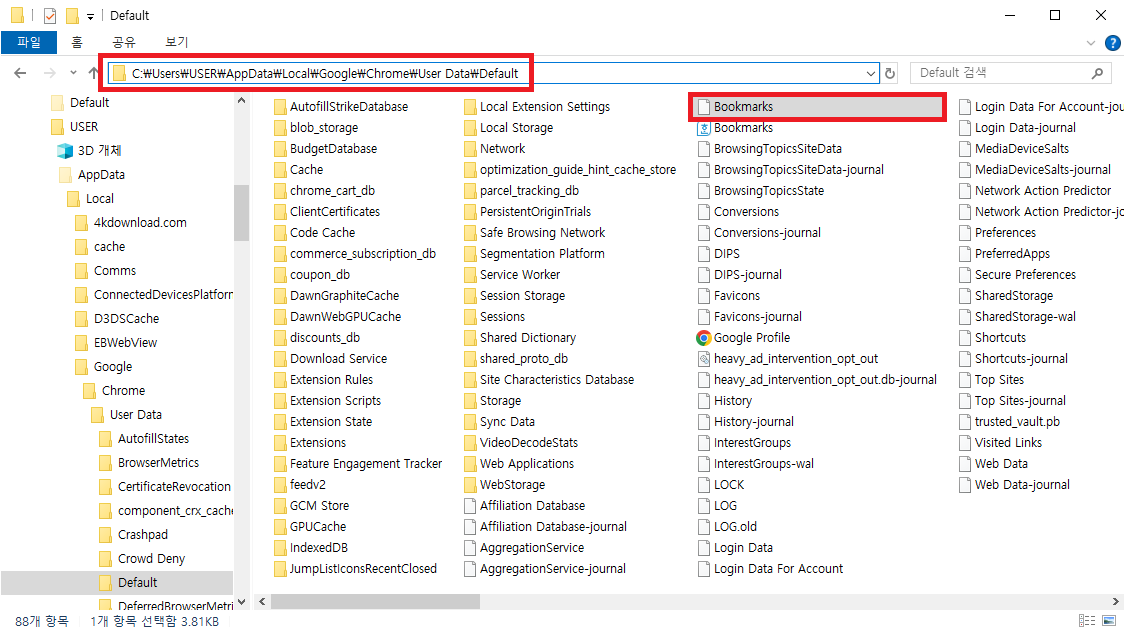Switch to the 홈 ribbon tab

tap(77, 42)
